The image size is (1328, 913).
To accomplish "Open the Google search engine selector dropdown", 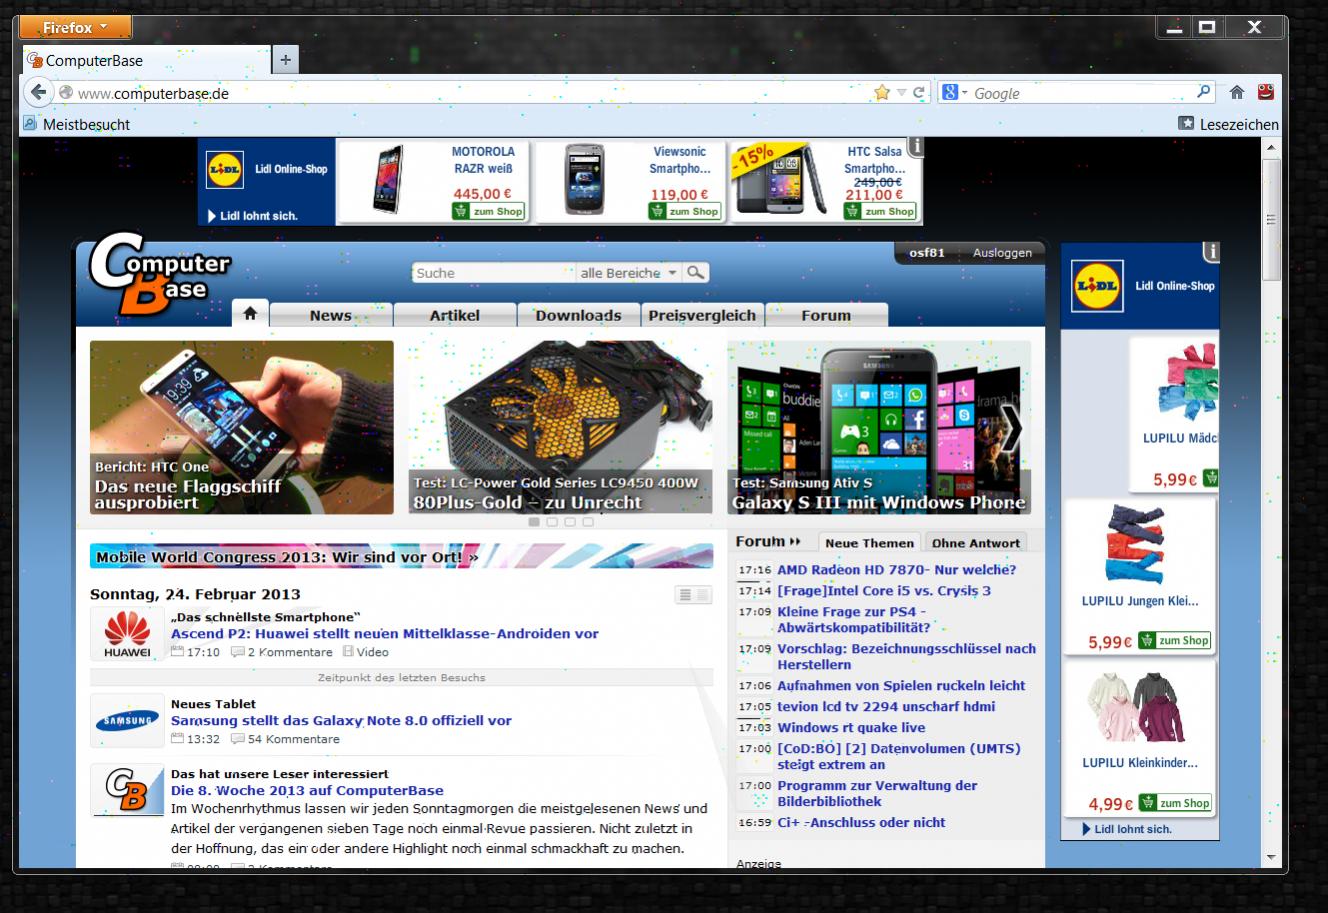I will pos(955,93).
